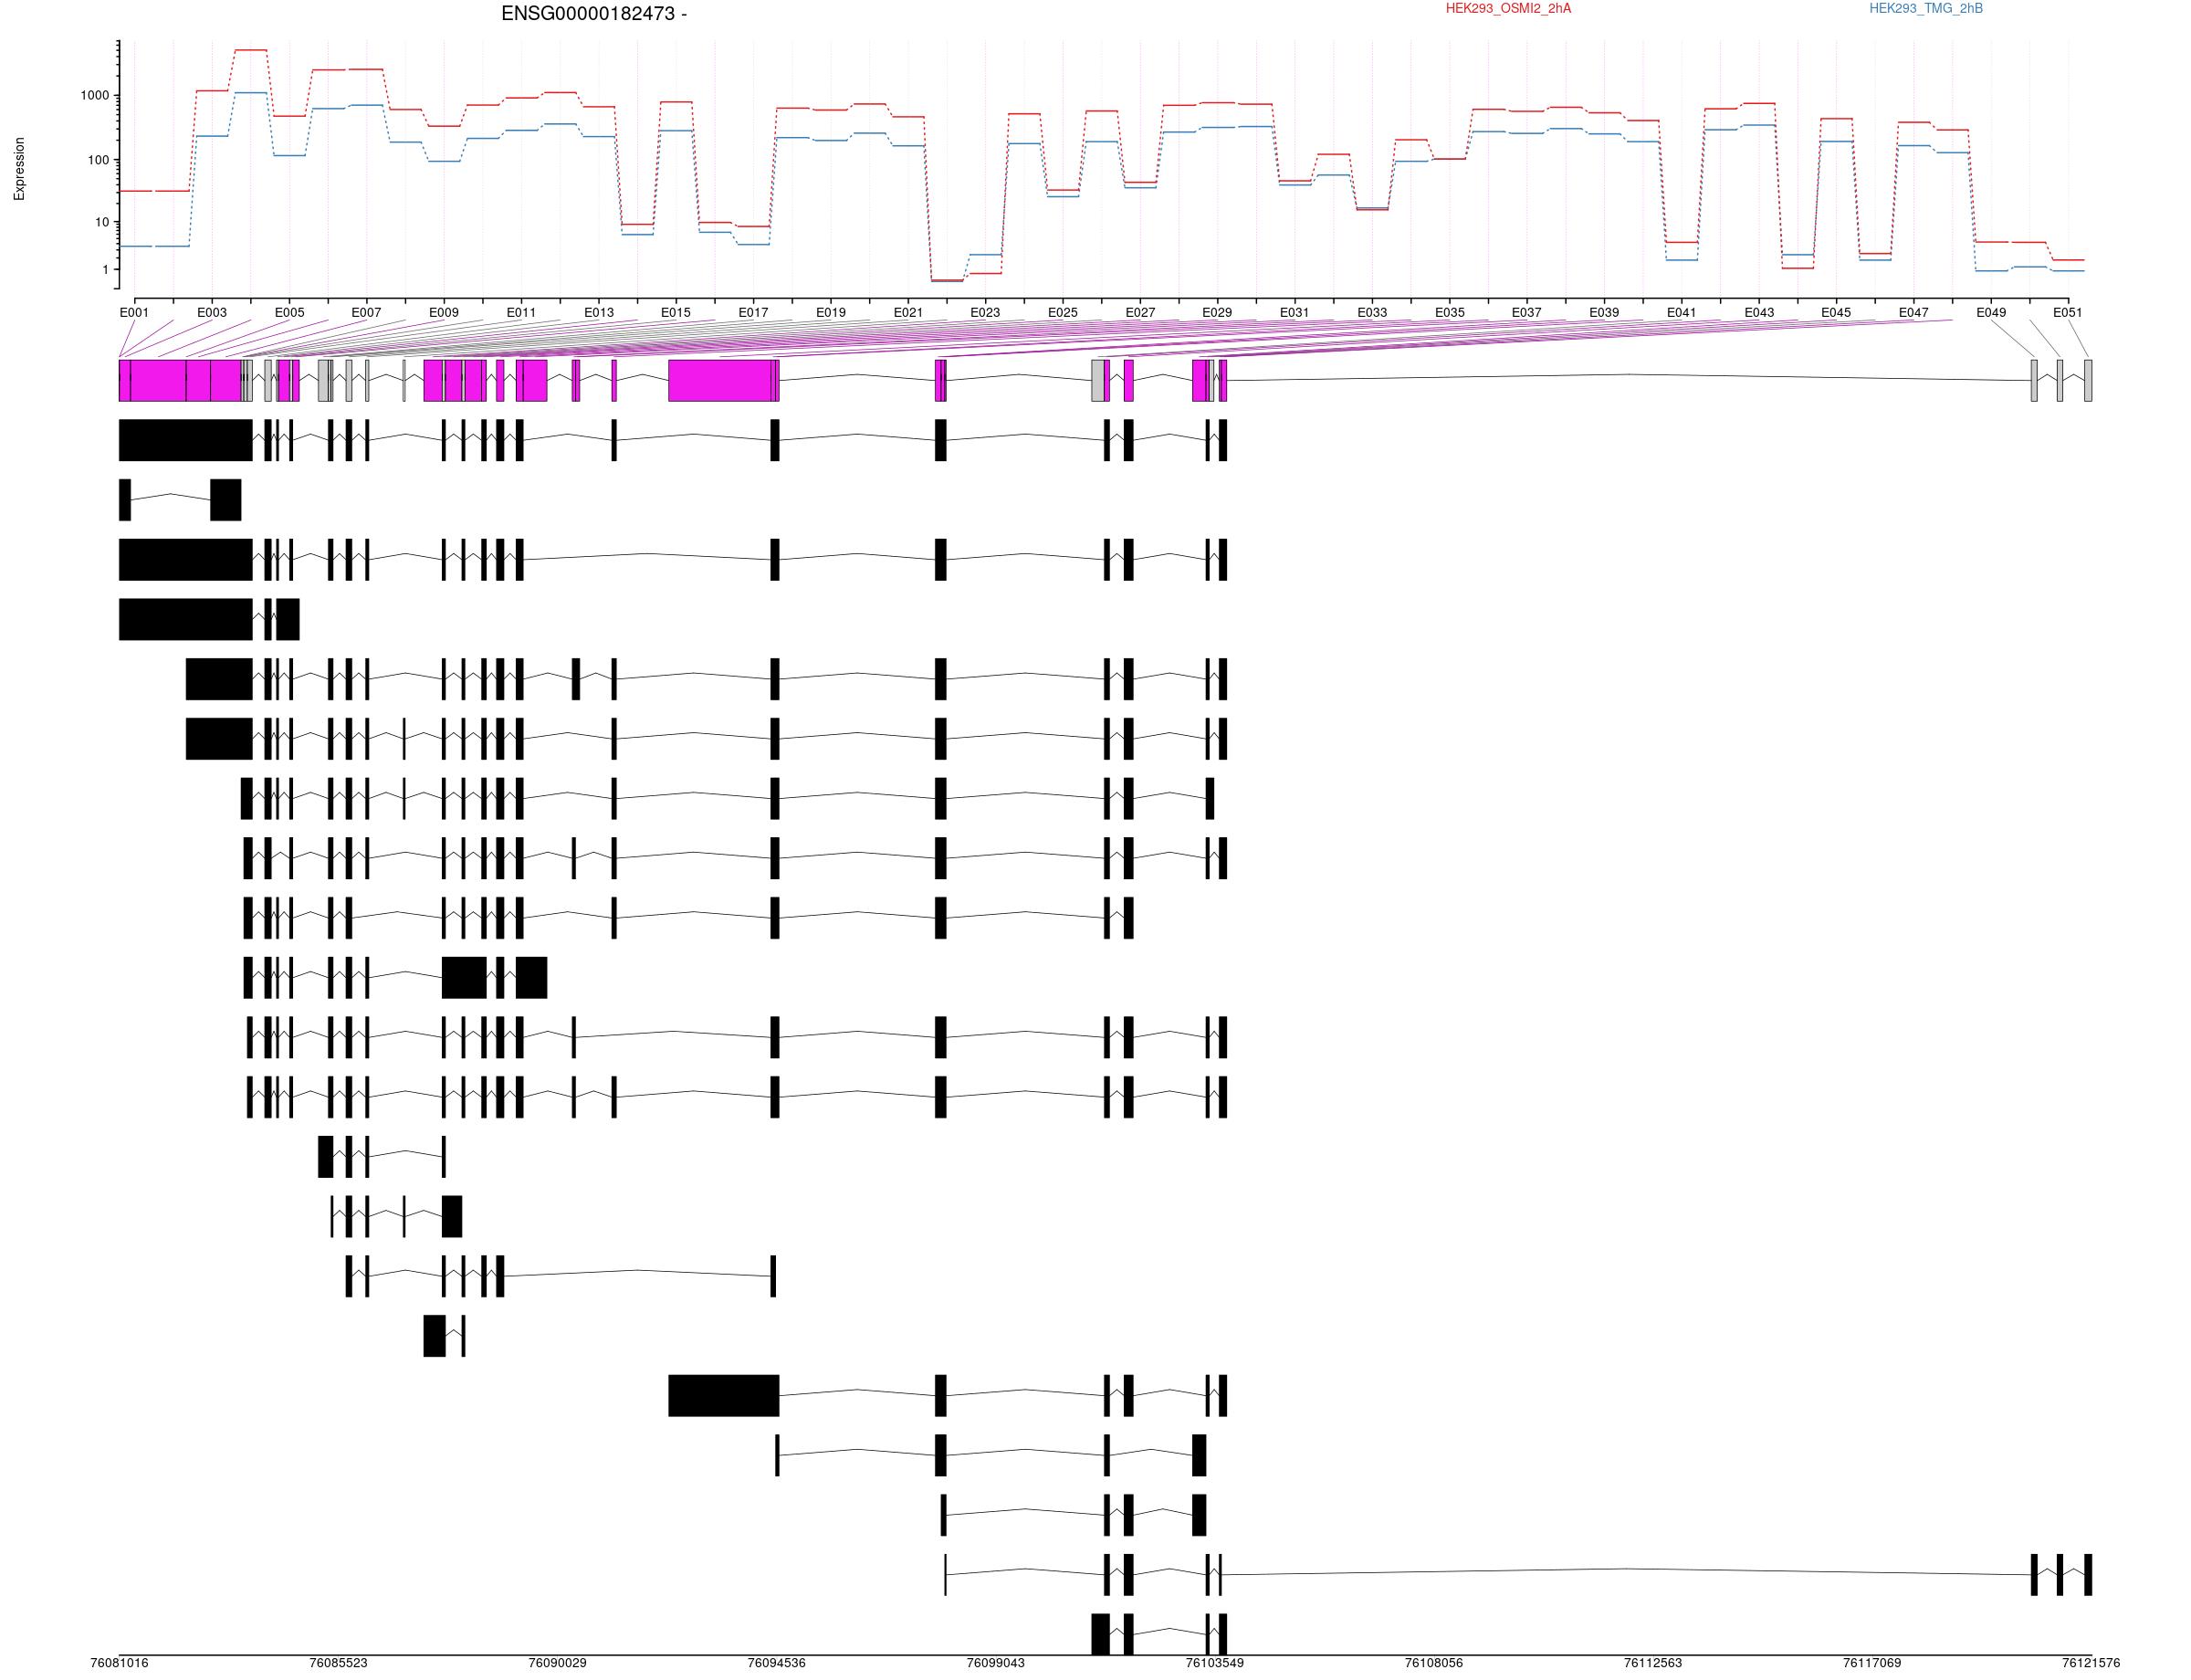Click genomic coordinate 76099043
Image resolution: width=2191 pixels, height=1680 pixels.
click(995, 1663)
